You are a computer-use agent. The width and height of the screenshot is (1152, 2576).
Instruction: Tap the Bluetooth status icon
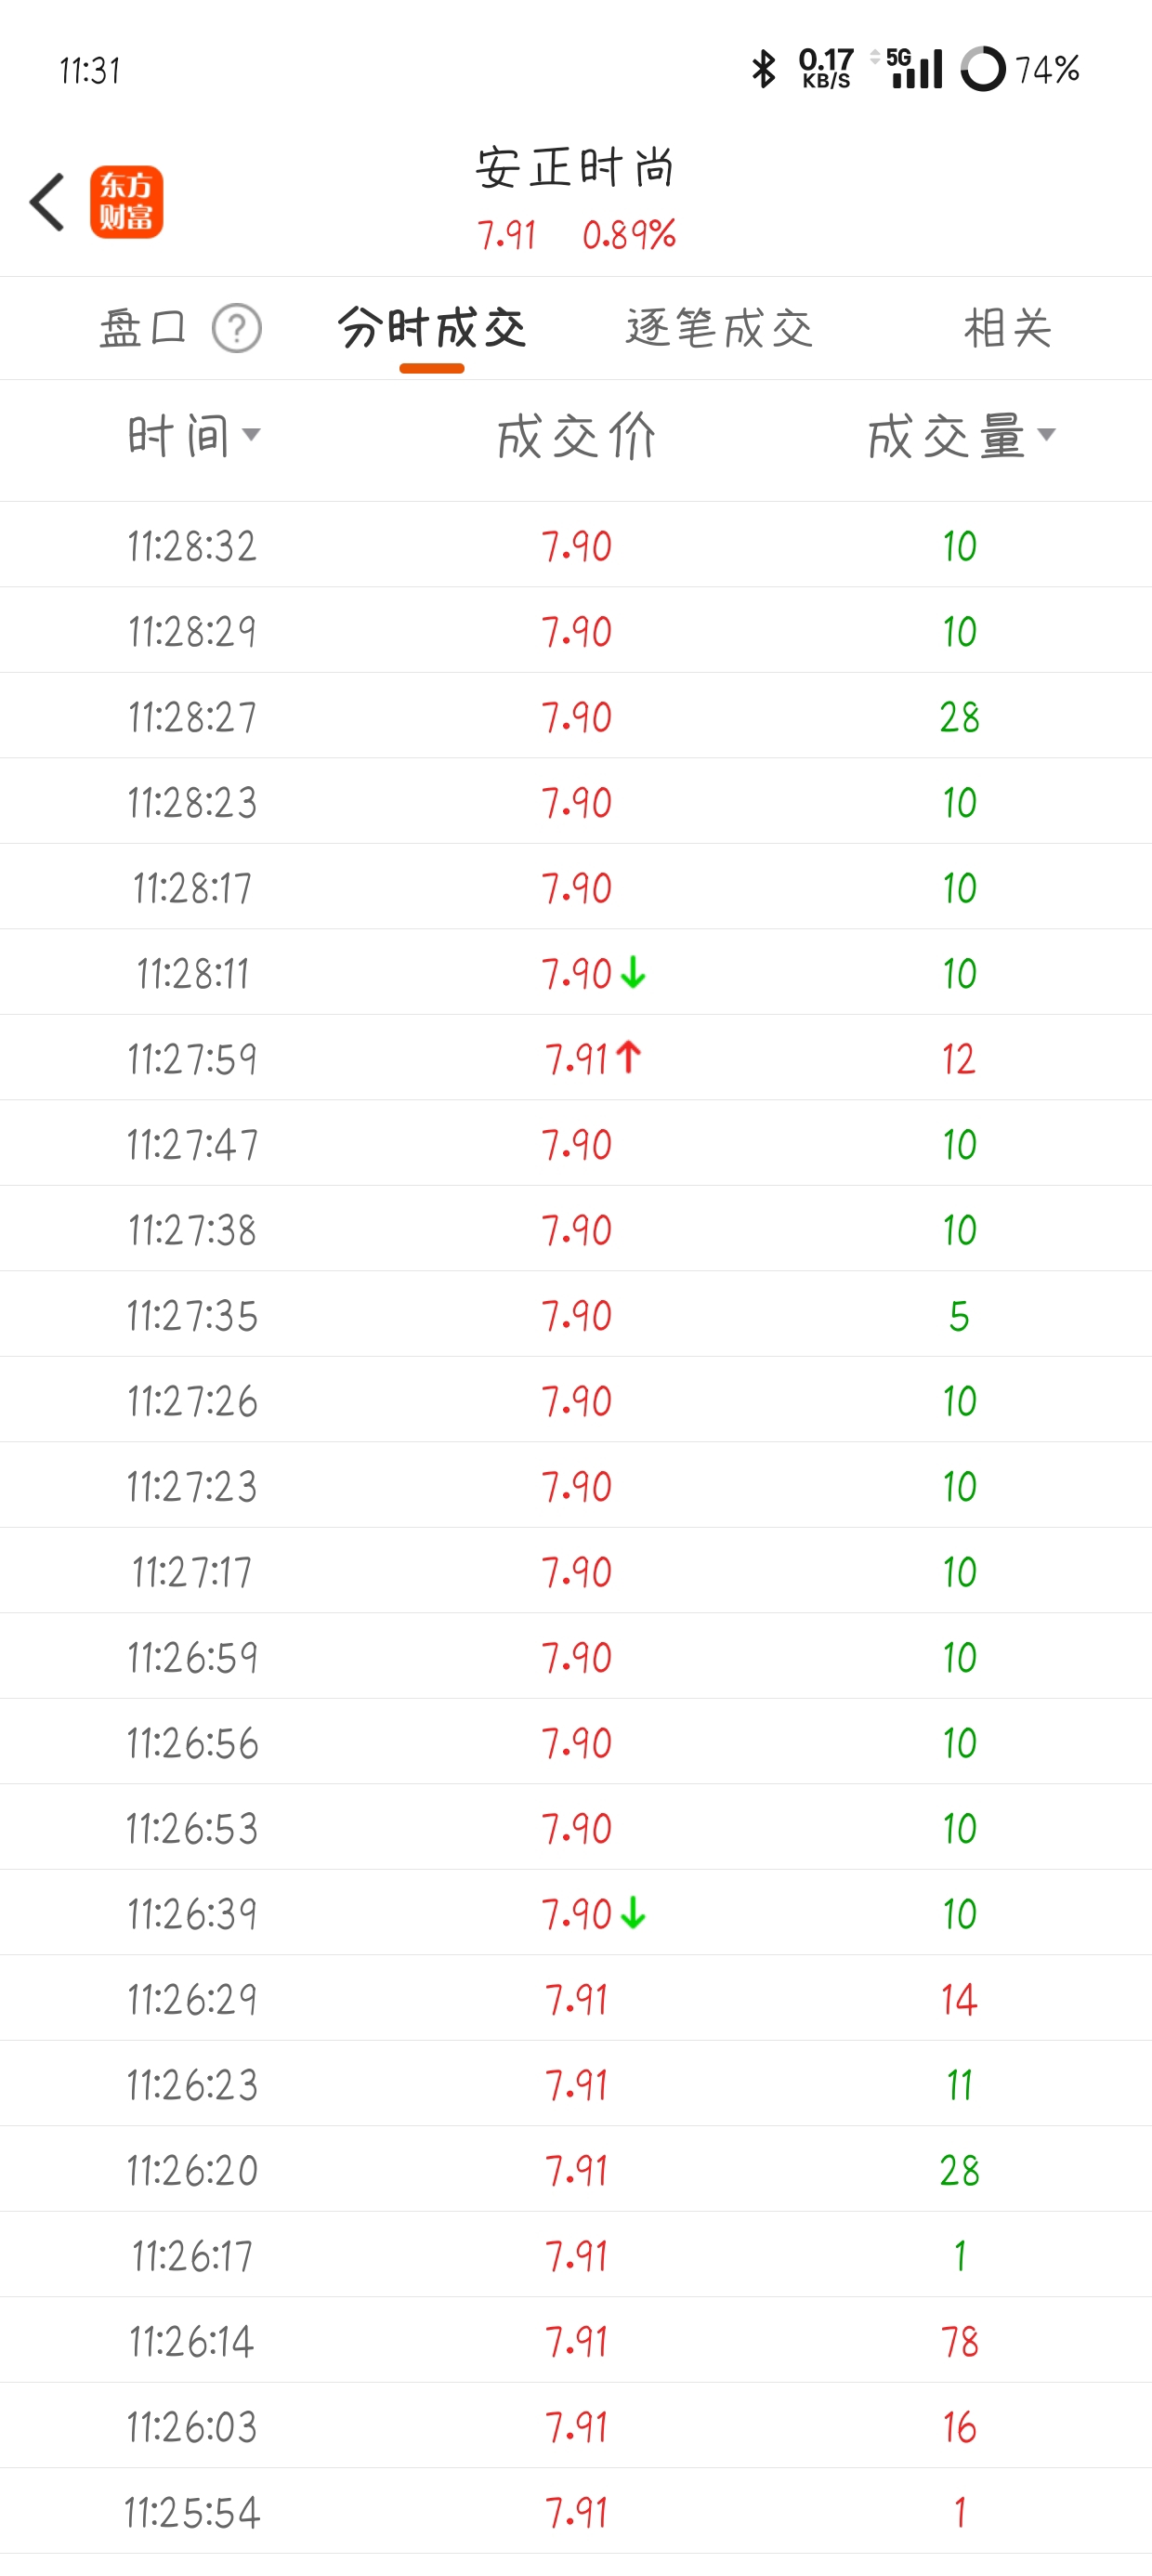pos(764,69)
